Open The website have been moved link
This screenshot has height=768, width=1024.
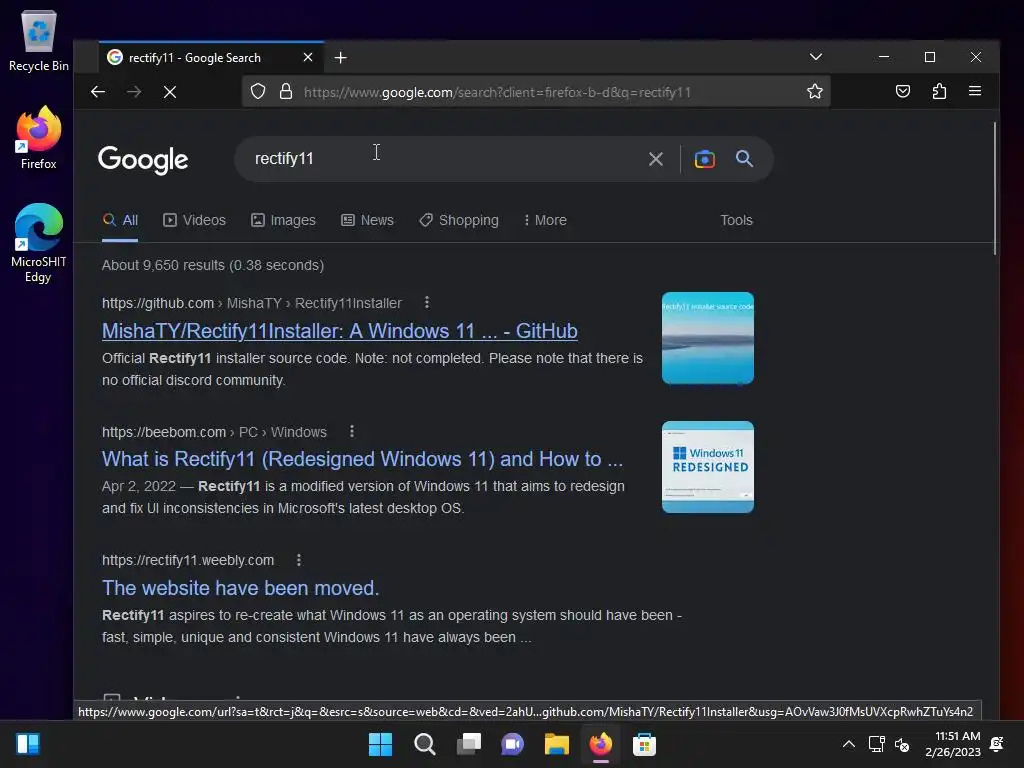[x=240, y=588]
